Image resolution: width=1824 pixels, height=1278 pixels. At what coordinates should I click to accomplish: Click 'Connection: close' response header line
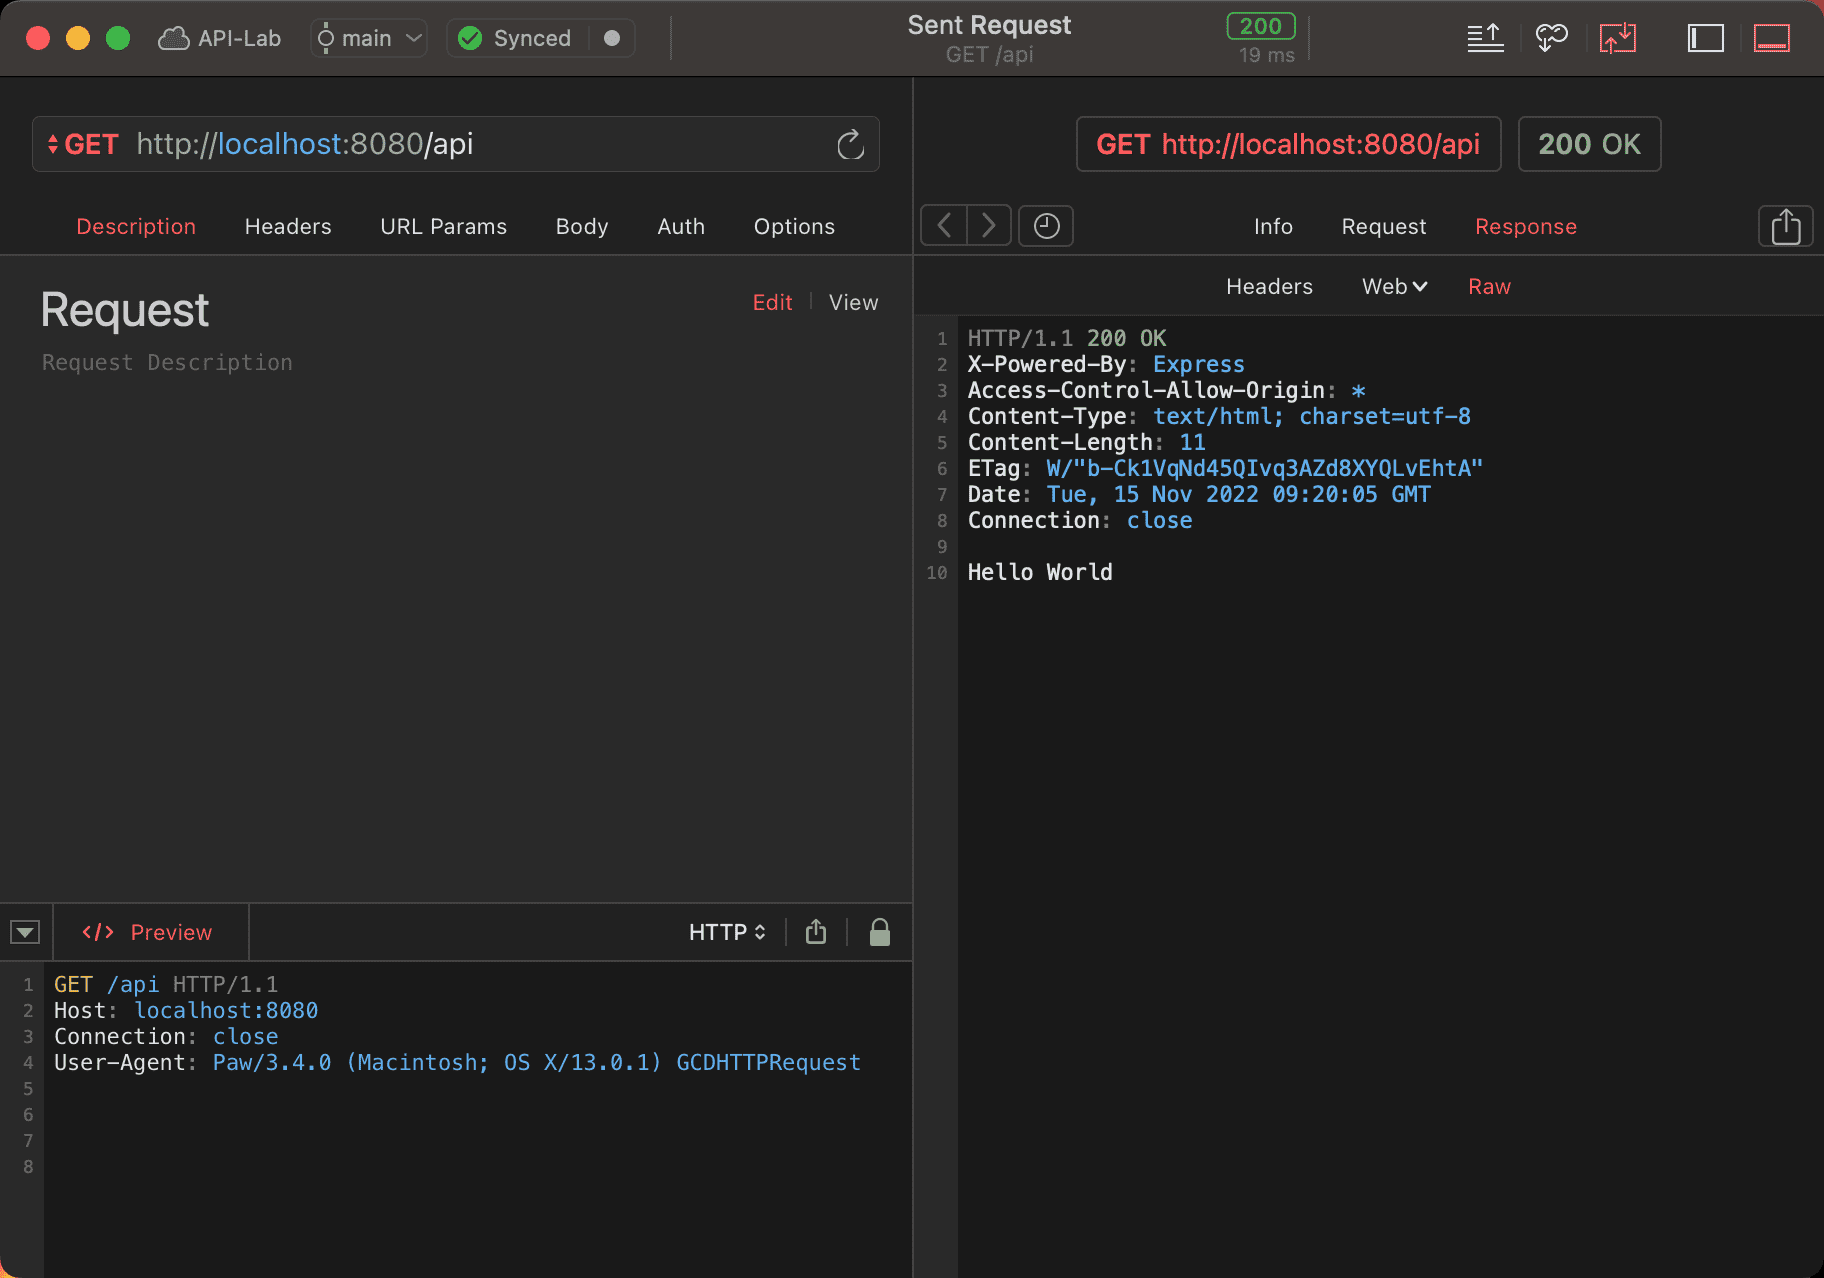point(1080,520)
